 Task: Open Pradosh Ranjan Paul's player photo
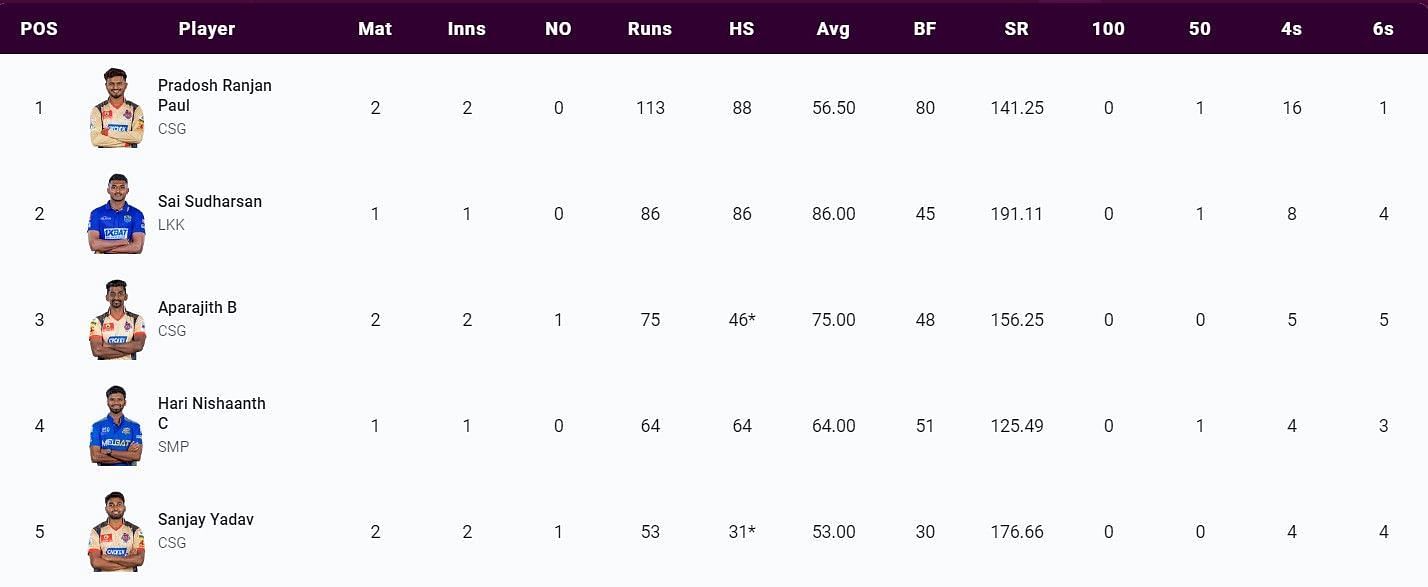(x=117, y=108)
